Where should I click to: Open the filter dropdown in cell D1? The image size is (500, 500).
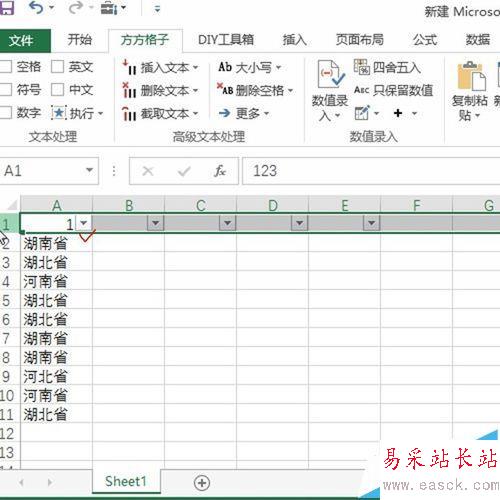[300, 223]
